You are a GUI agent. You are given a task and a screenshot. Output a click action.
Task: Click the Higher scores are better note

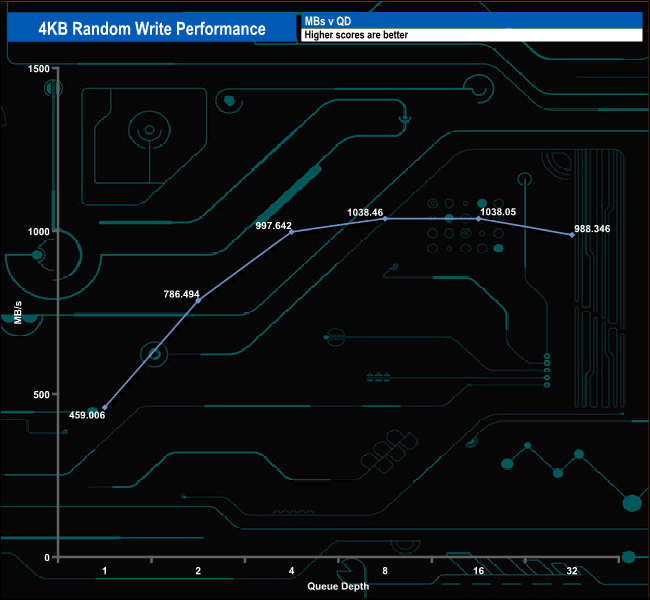[x=470, y=35]
